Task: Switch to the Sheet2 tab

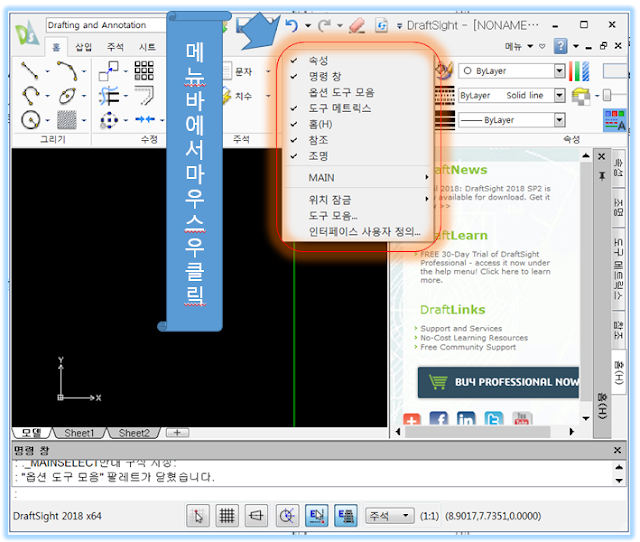Action: pyautogui.click(x=134, y=433)
